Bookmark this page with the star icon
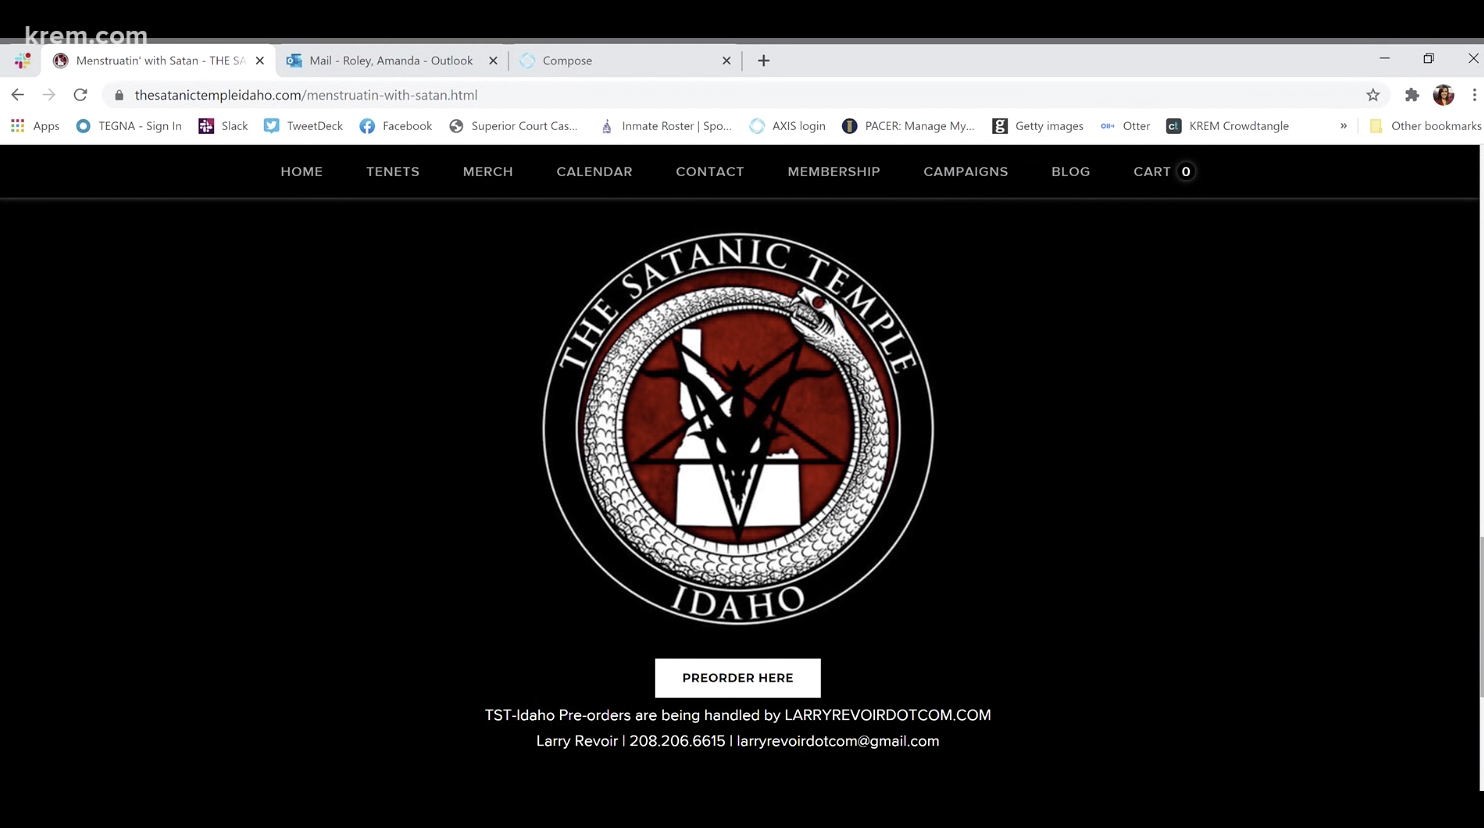This screenshot has width=1484, height=828. point(1373,95)
